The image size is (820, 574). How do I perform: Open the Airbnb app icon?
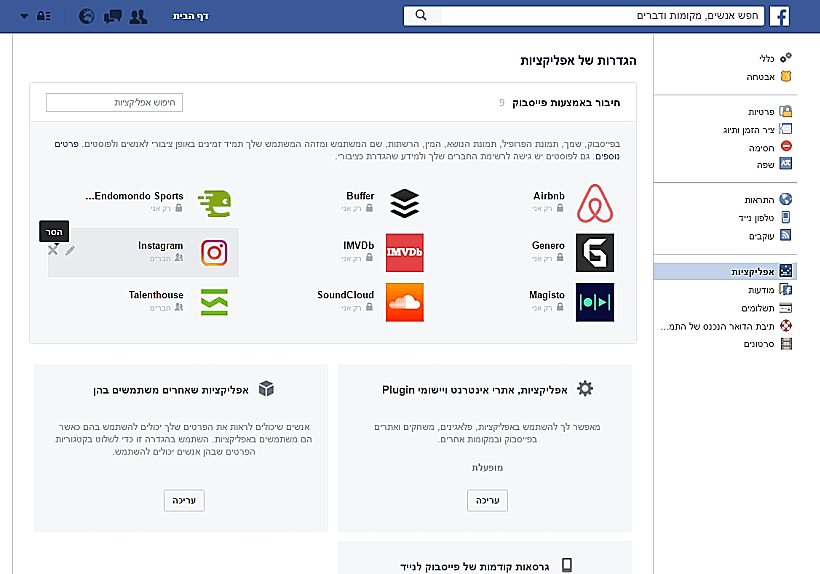595,203
